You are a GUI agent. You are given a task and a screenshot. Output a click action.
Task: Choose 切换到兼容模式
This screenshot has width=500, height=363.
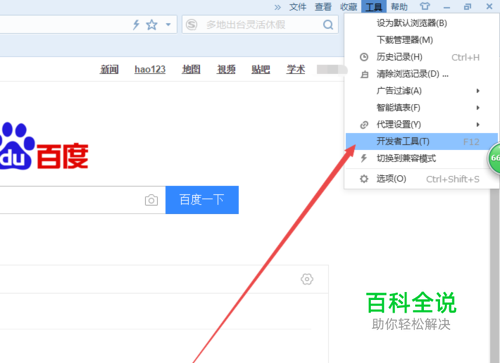tap(421, 158)
